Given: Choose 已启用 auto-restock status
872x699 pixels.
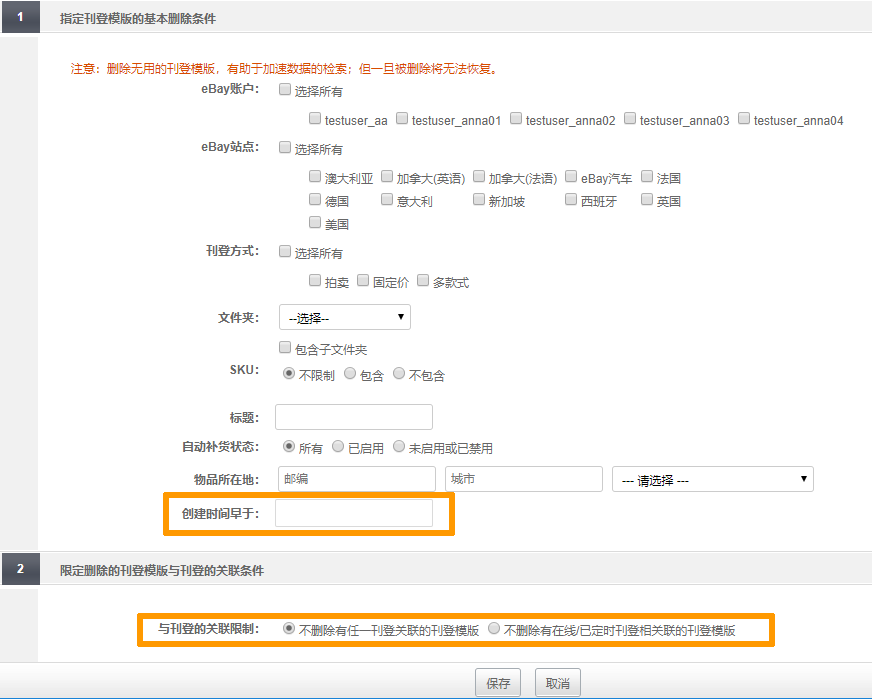Looking at the screenshot, I should [338, 447].
